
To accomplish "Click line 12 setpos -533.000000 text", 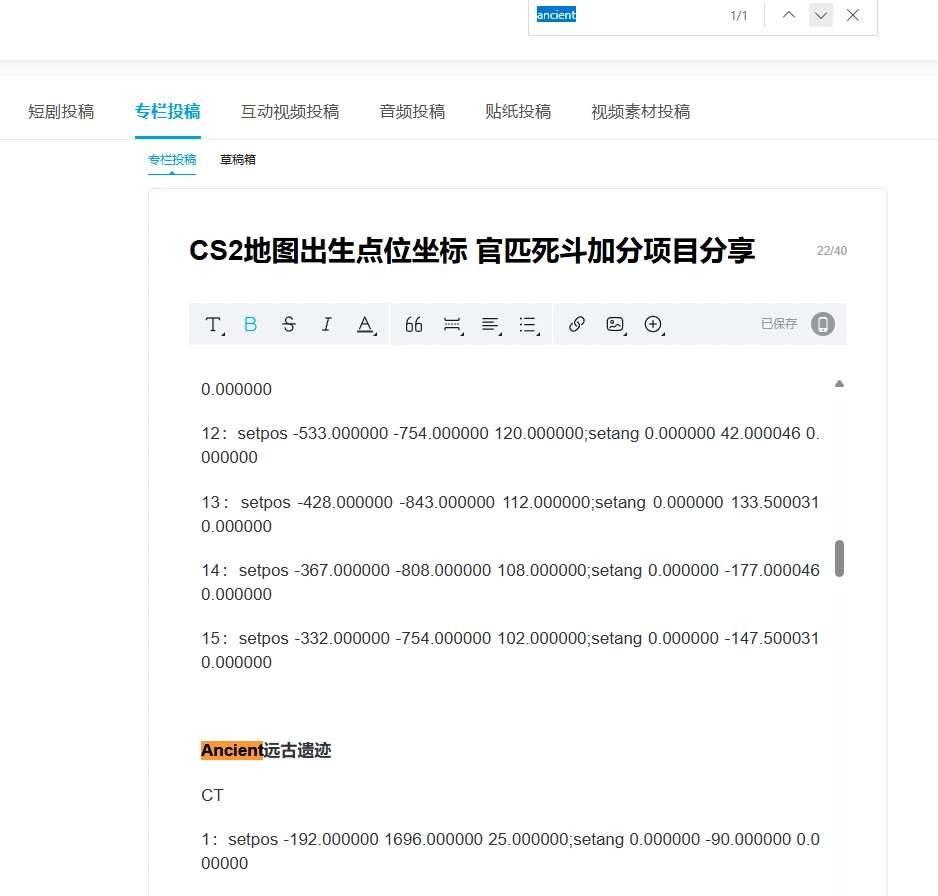I will click(x=510, y=445).
